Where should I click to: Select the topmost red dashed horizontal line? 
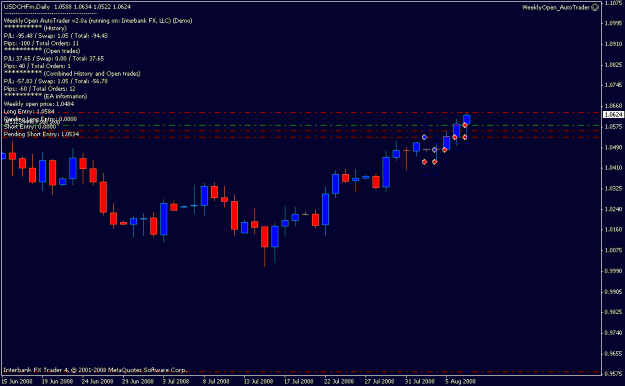pyautogui.click(x=301, y=112)
